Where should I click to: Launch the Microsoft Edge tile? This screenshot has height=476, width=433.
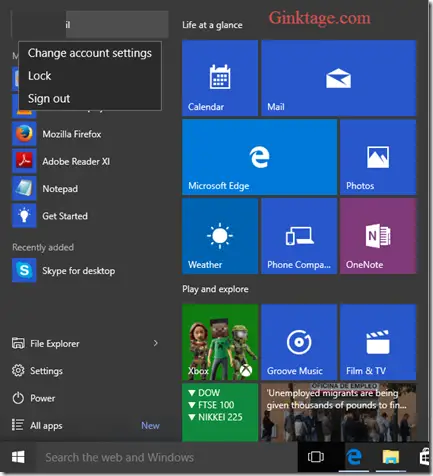coord(259,157)
